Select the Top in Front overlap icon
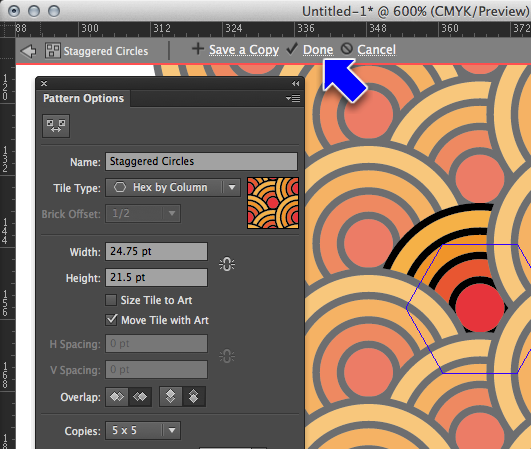The height and width of the screenshot is (449, 531). click(171, 397)
